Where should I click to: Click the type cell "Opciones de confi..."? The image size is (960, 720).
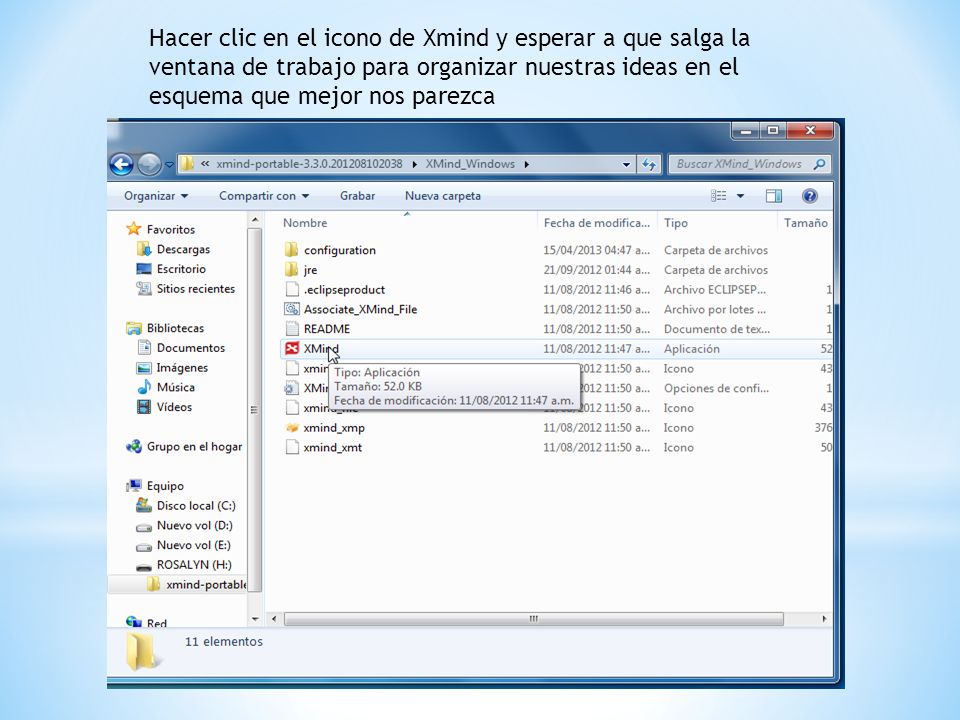tap(716, 388)
